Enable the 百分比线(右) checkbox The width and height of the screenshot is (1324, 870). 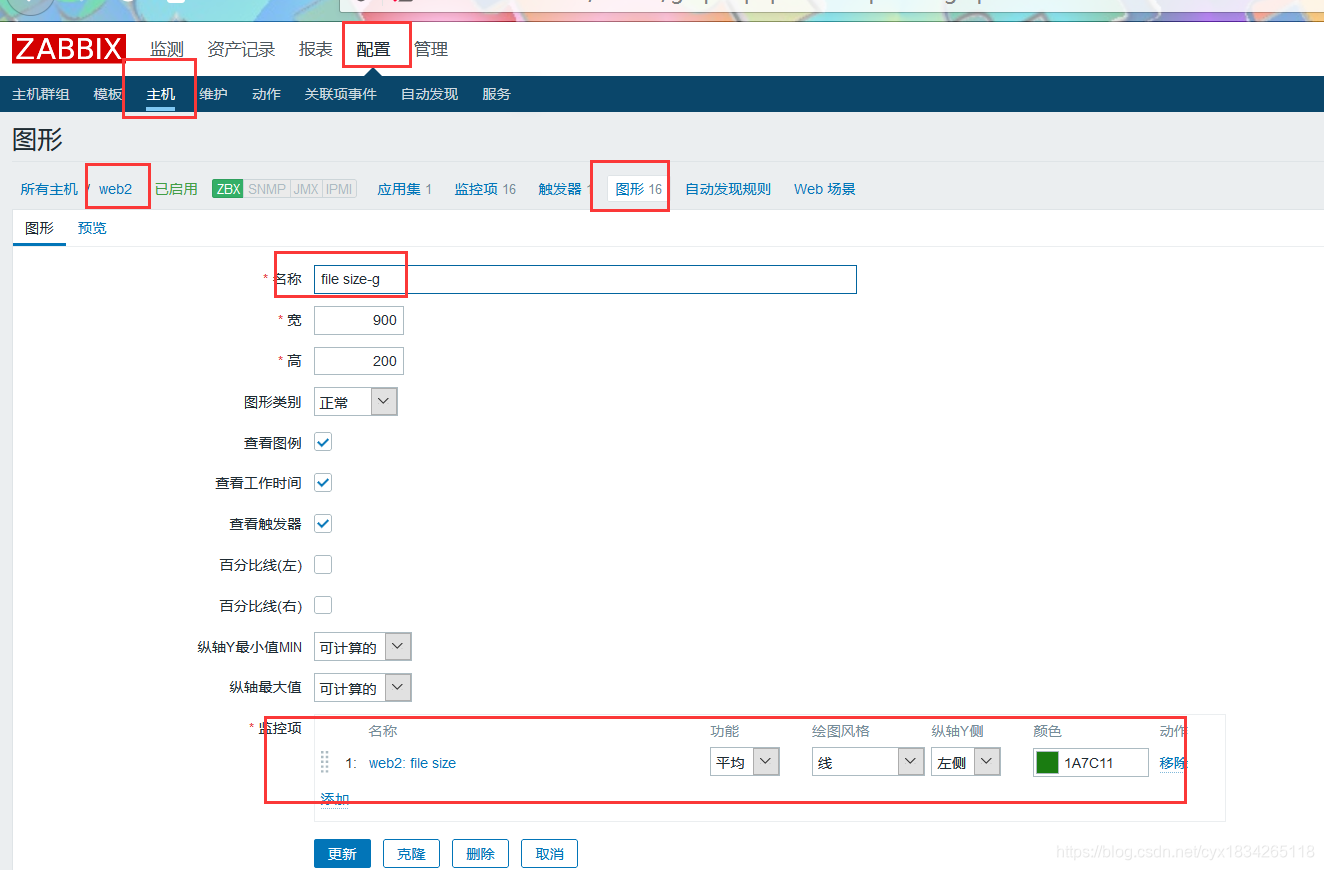click(323, 606)
